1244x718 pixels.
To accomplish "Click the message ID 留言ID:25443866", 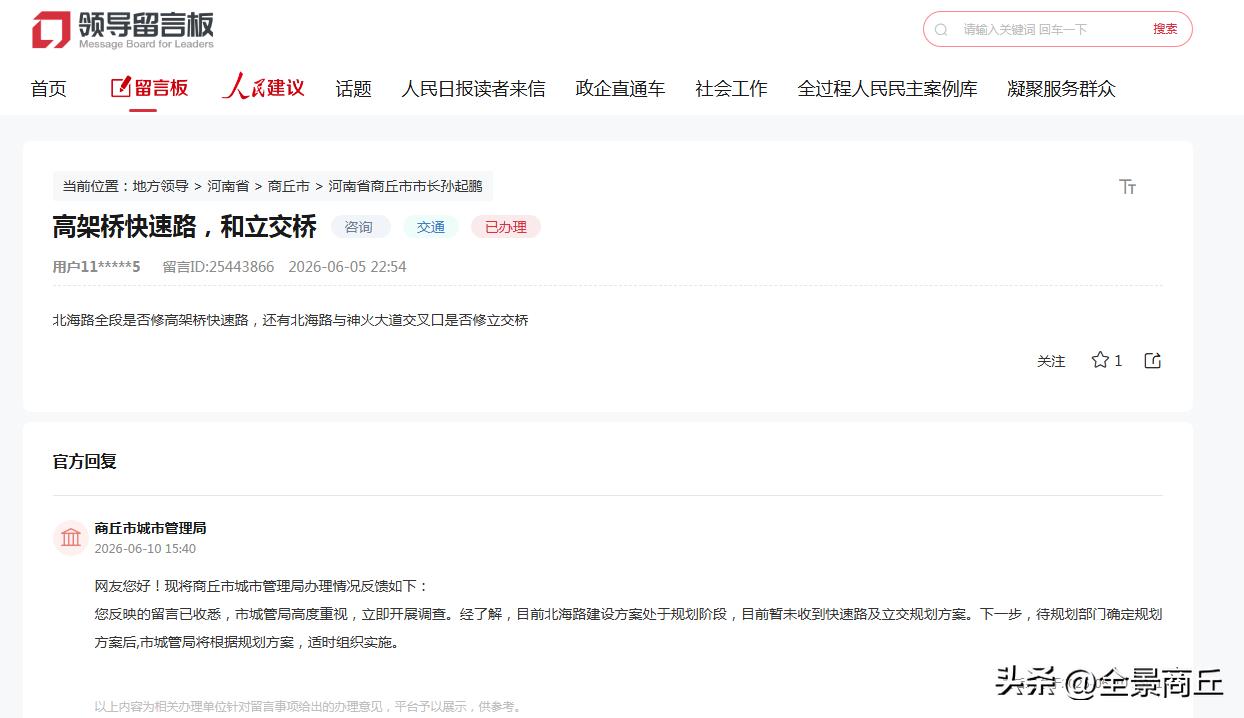I will [x=218, y=267].
